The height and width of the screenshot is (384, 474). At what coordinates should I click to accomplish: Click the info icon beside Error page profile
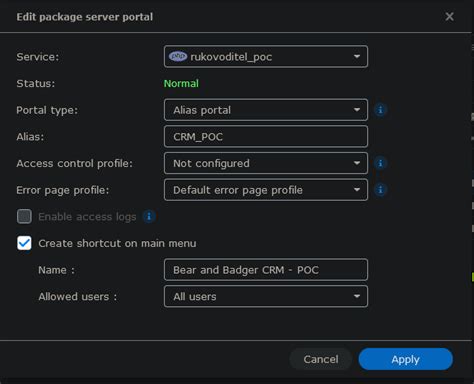[x=380, y=190]
